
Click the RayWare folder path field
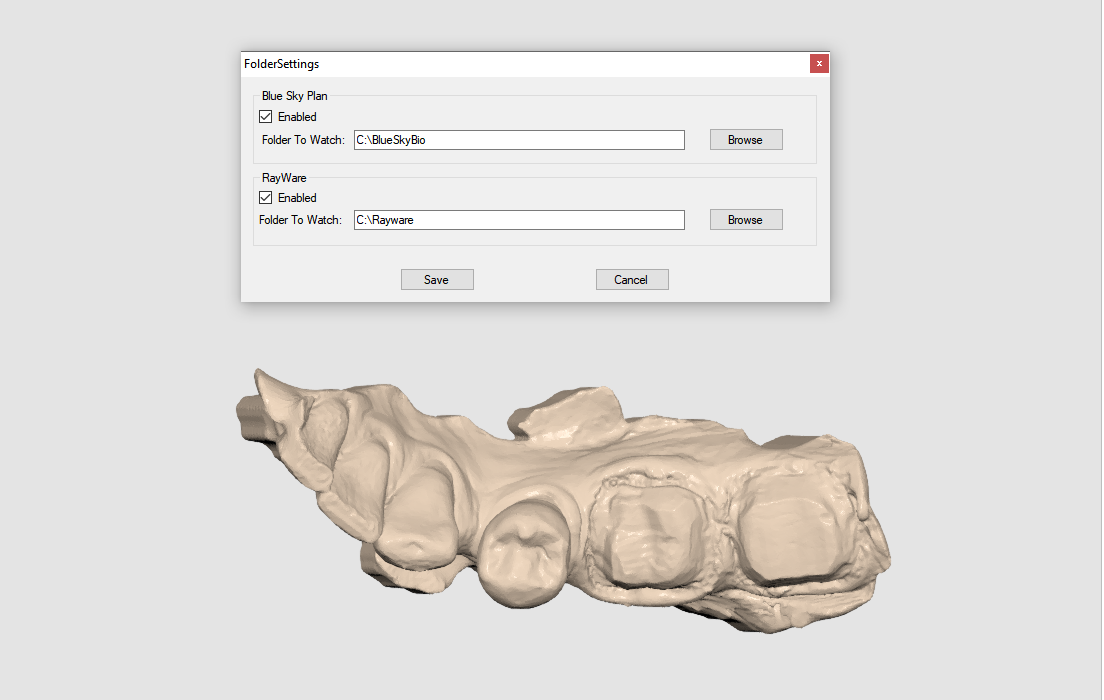click(x=519, y=220)
